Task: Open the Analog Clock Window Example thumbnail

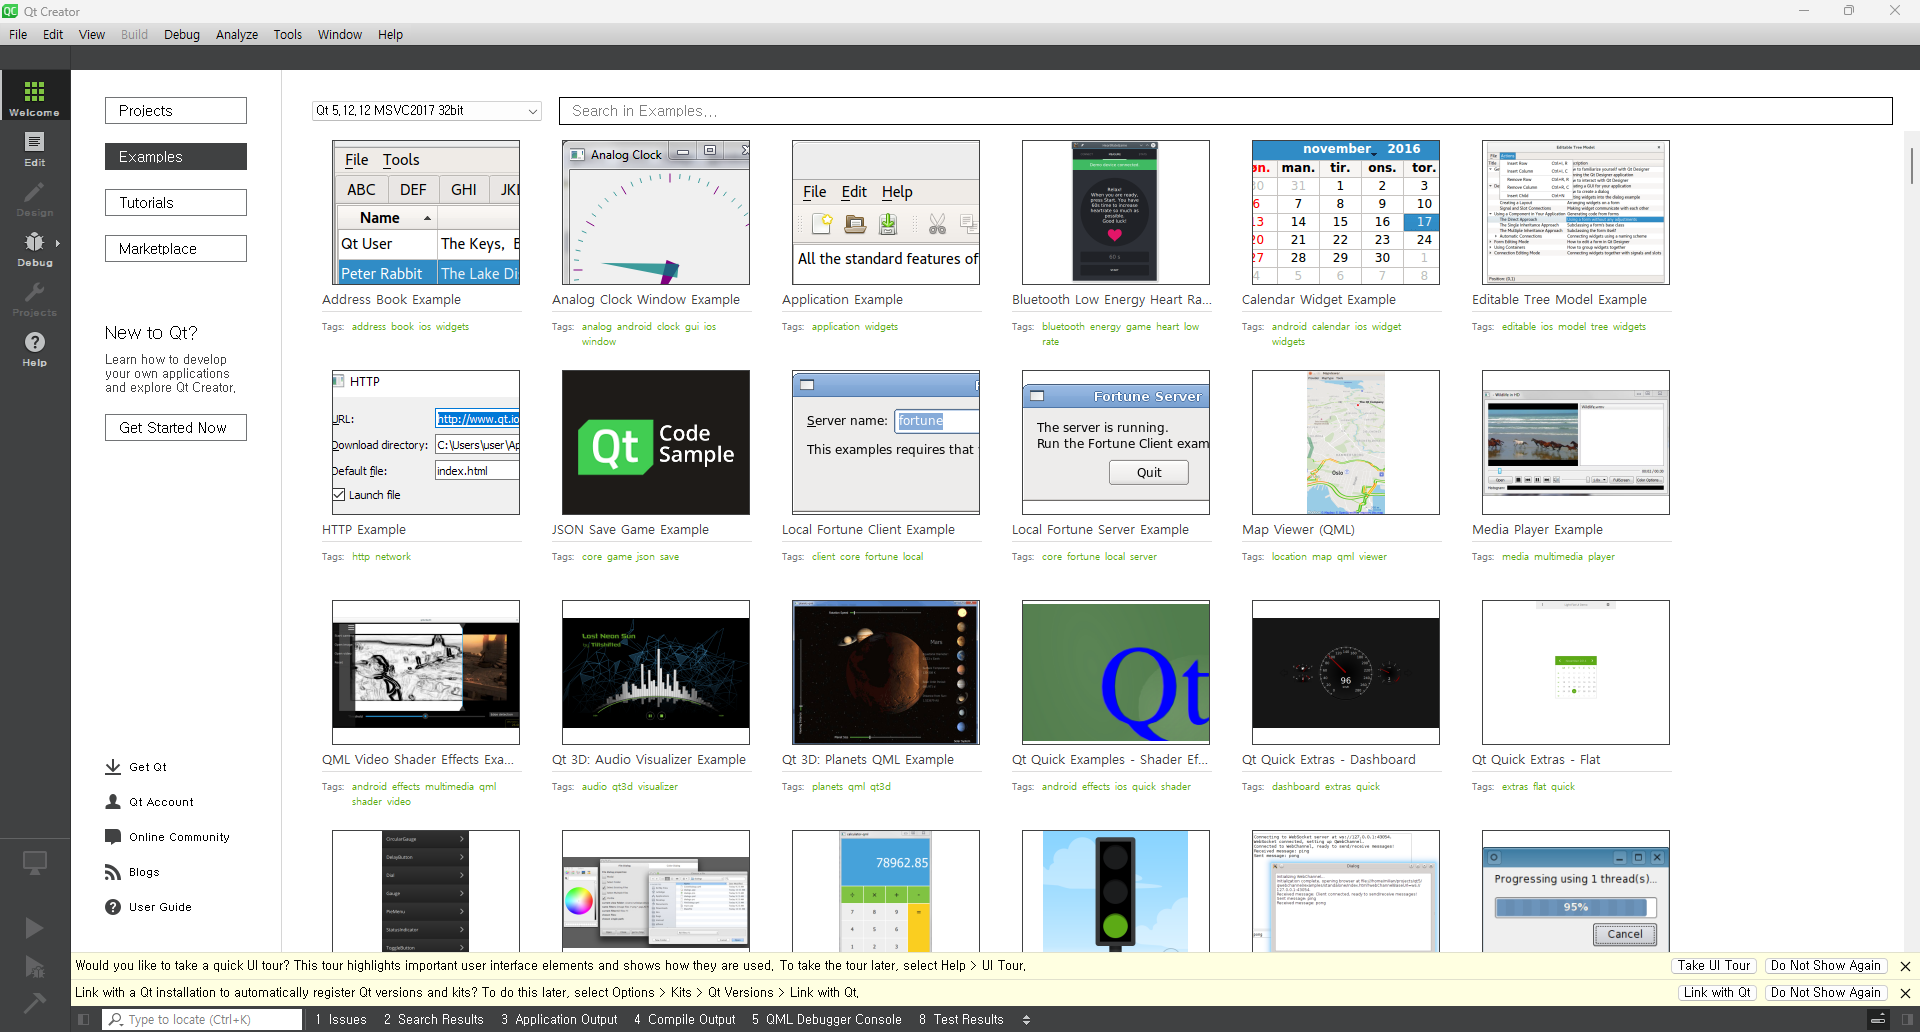Action: [656, 213]
